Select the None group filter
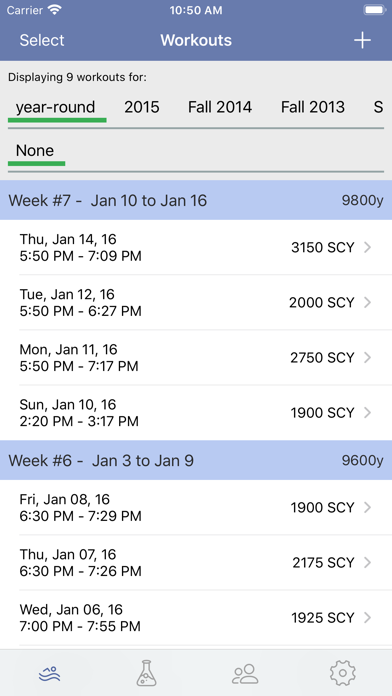This screenshot has height=696, width=392. [35, 150]
